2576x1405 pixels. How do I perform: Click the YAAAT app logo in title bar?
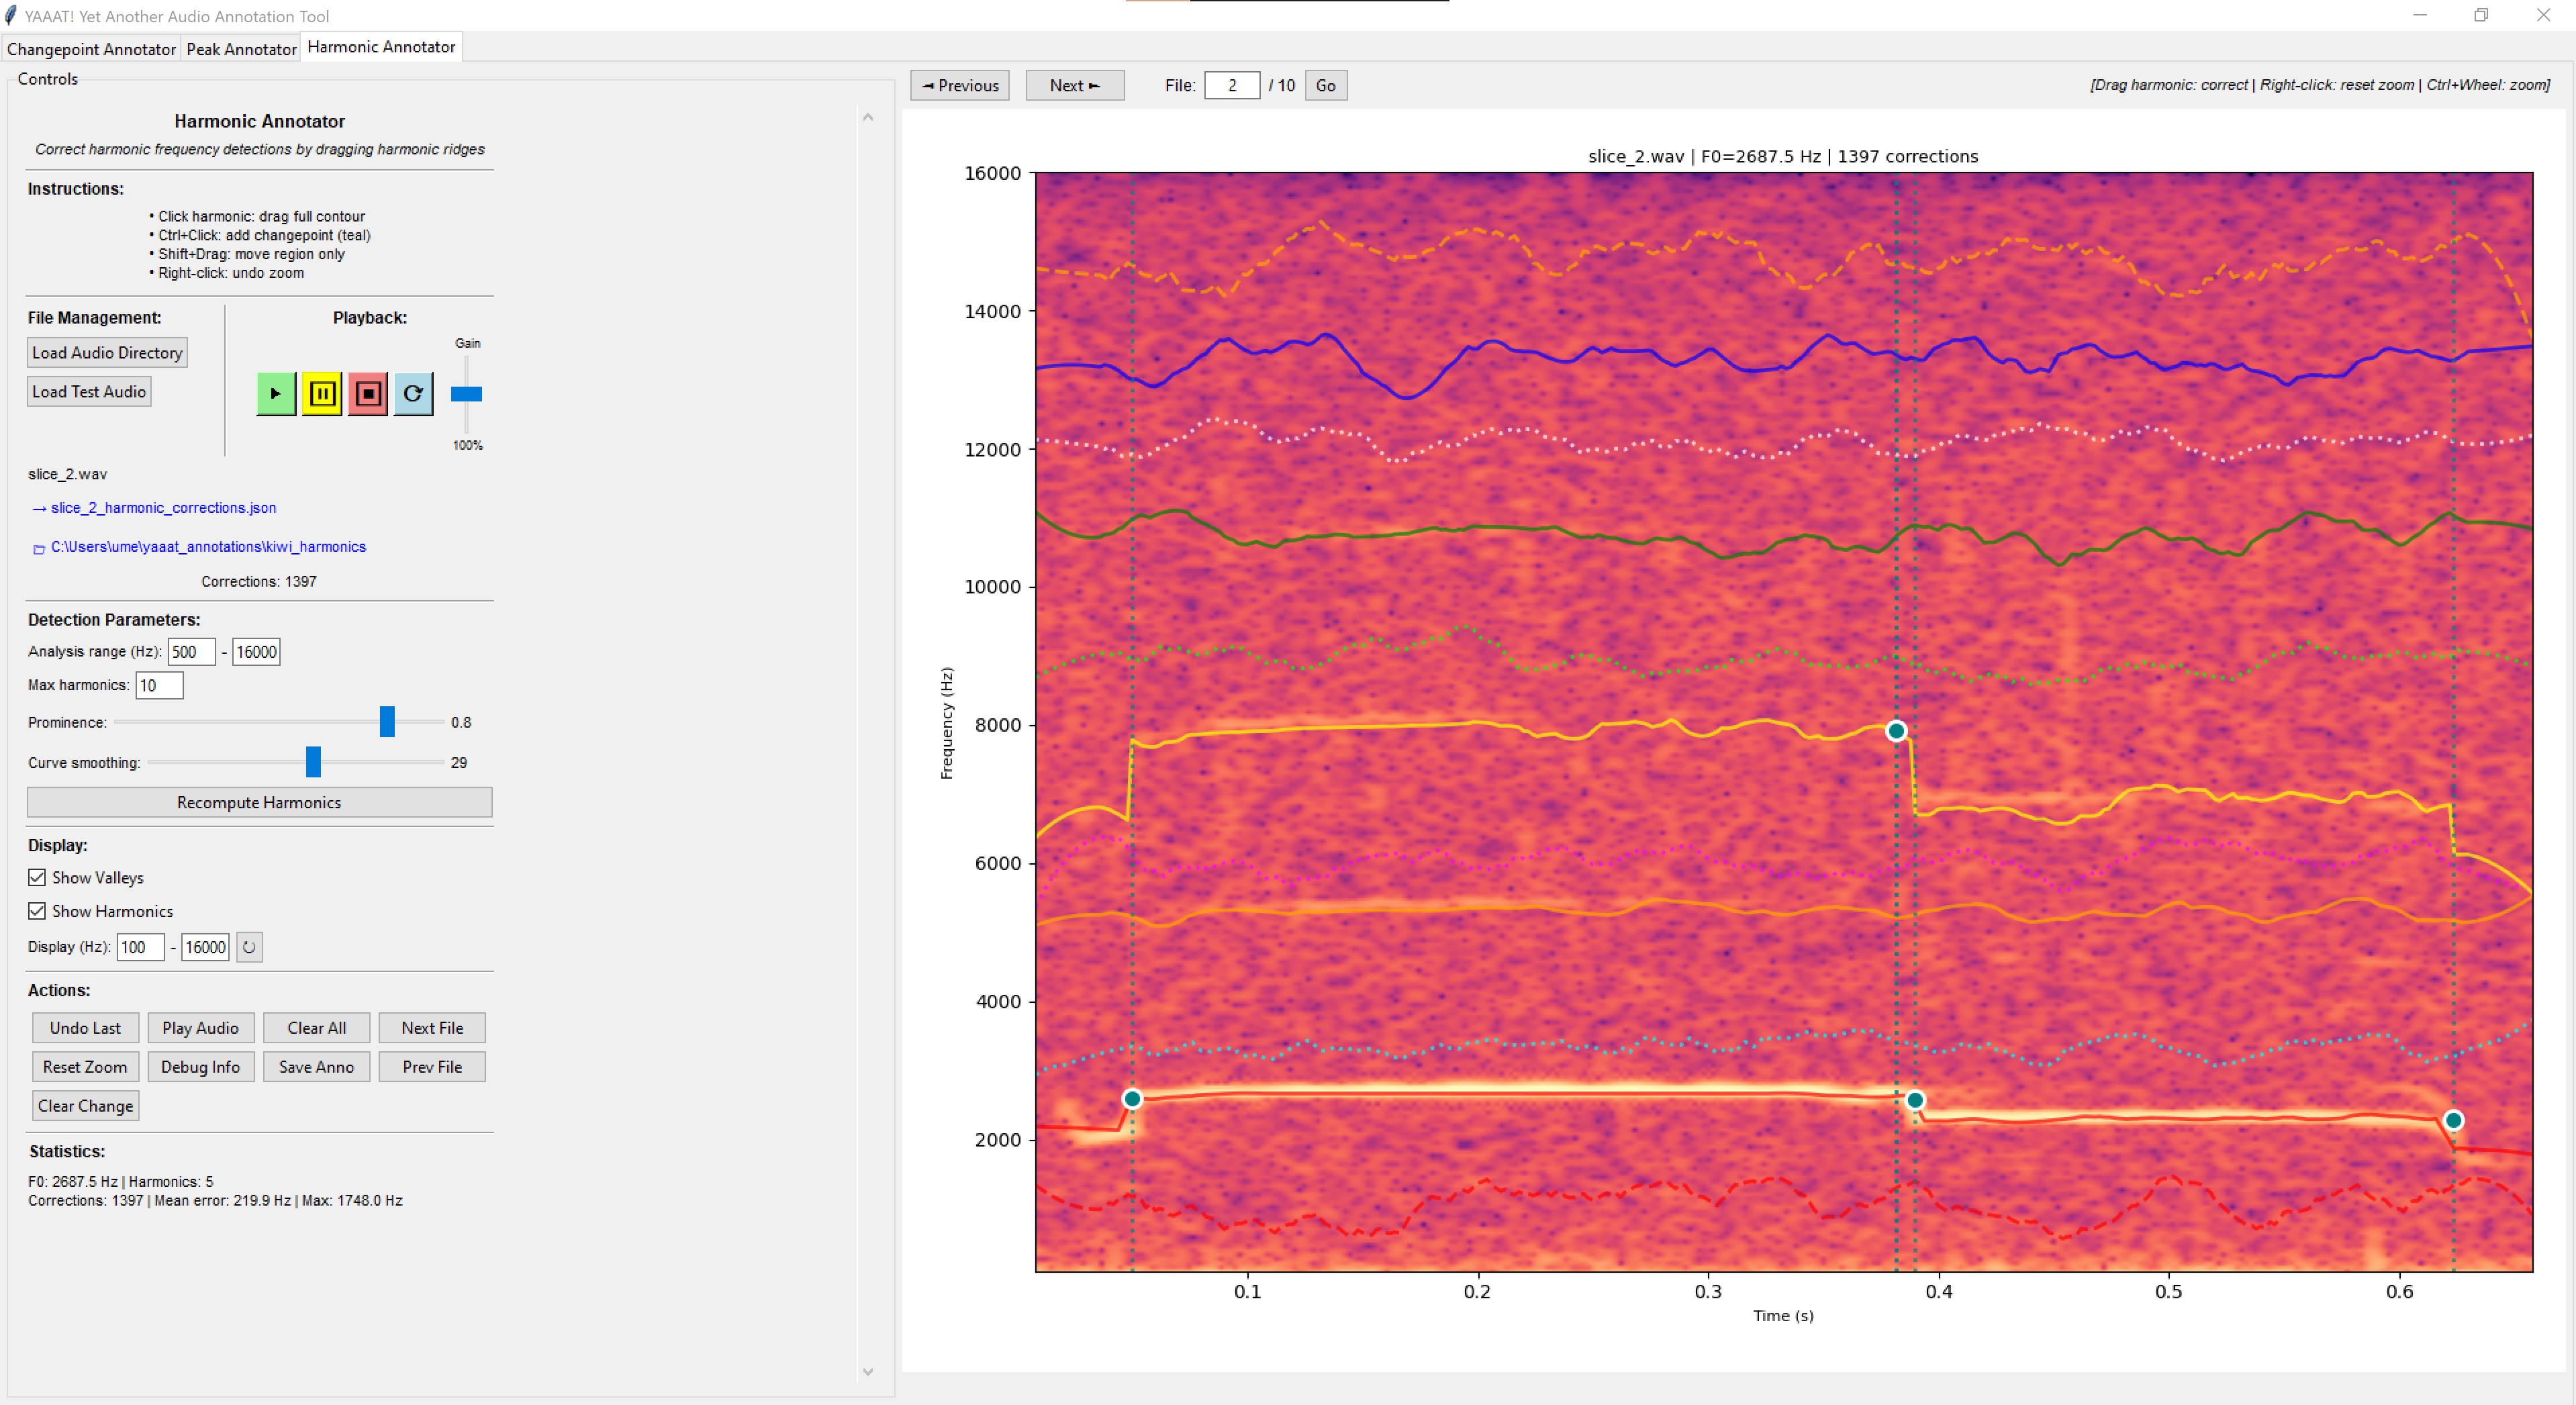pos(12,15)
